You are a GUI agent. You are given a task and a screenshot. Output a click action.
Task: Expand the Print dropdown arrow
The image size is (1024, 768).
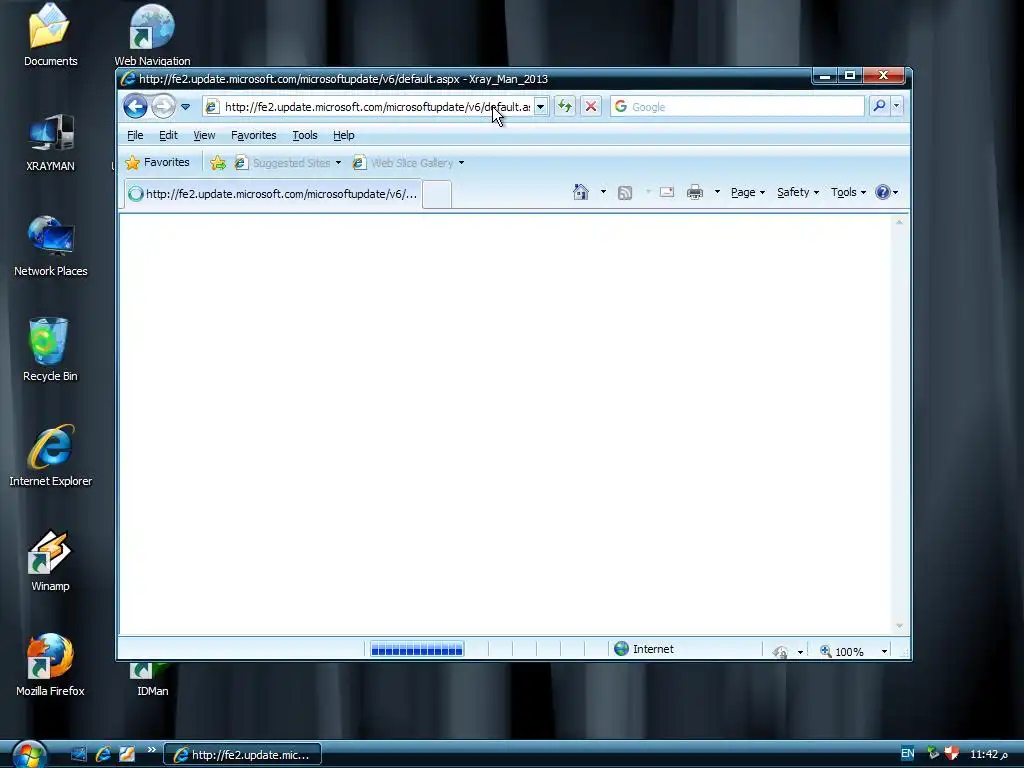(717, 192)
